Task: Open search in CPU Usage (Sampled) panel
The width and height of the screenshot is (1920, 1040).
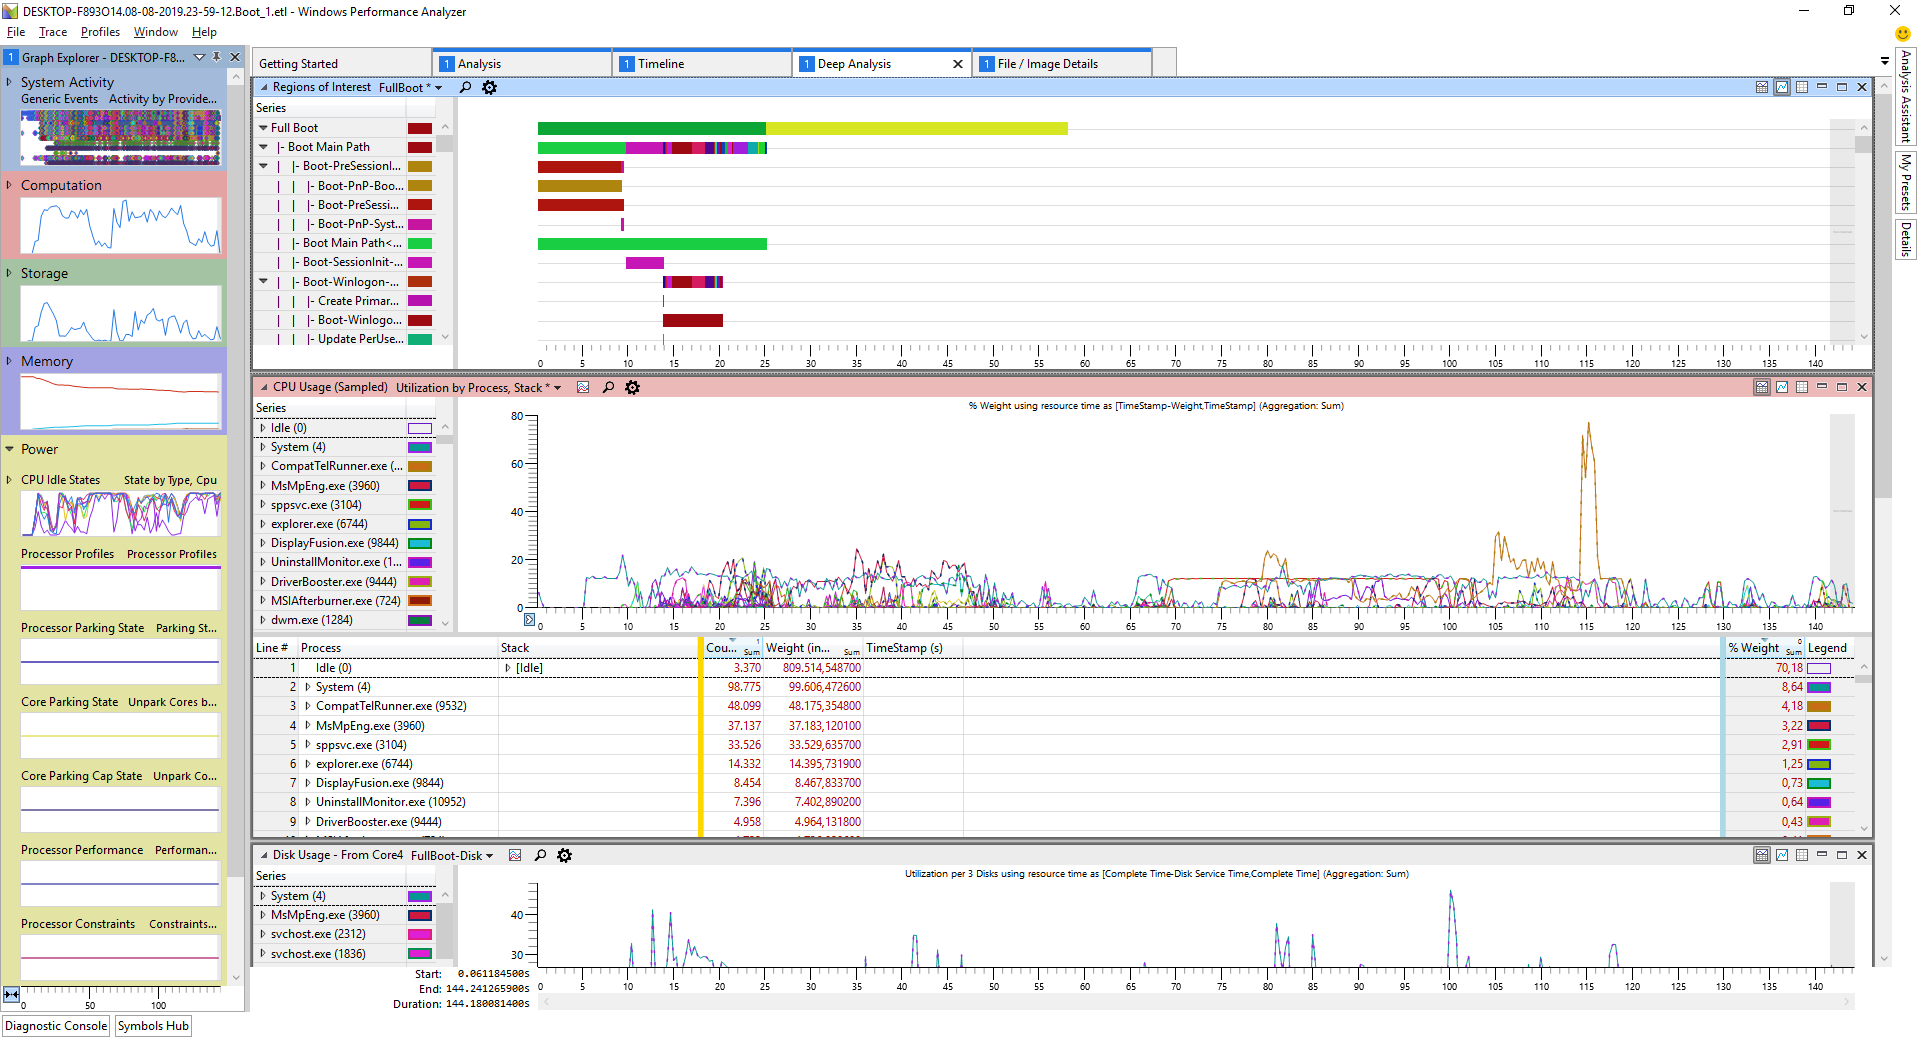Action: [x=608, y=388]
